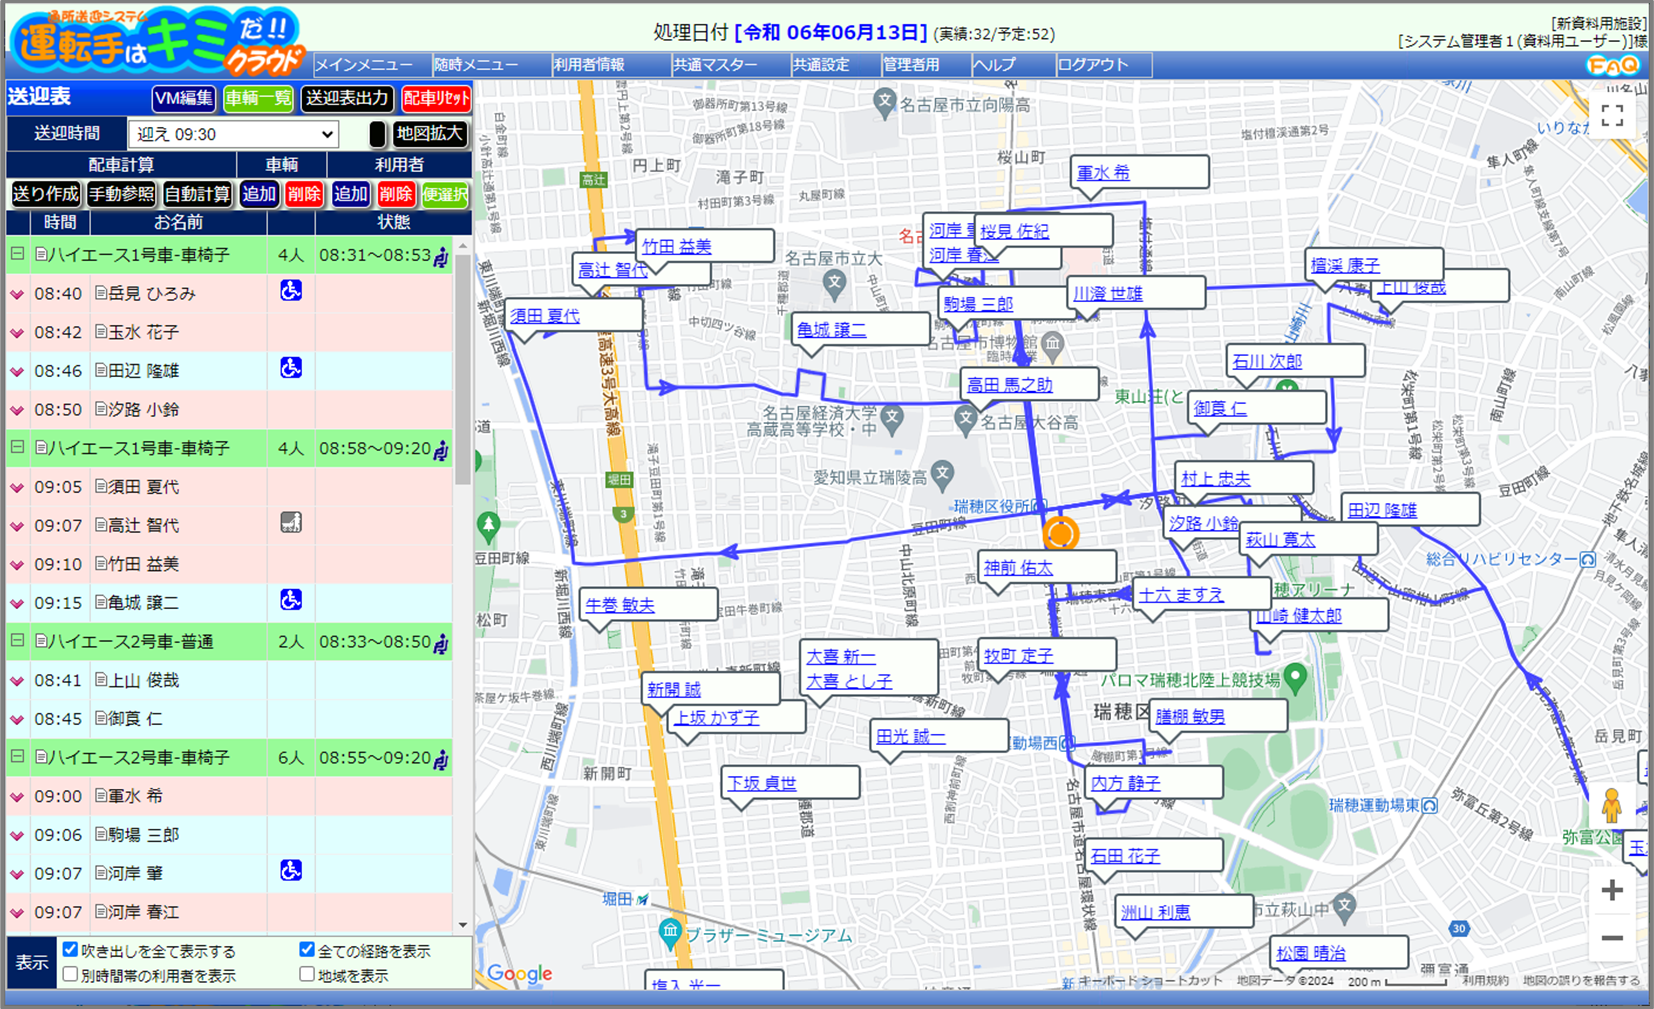Click document icon beside 竹田 益美
This screenshot has height=1009, width=1654.
(x=101, y=563)
